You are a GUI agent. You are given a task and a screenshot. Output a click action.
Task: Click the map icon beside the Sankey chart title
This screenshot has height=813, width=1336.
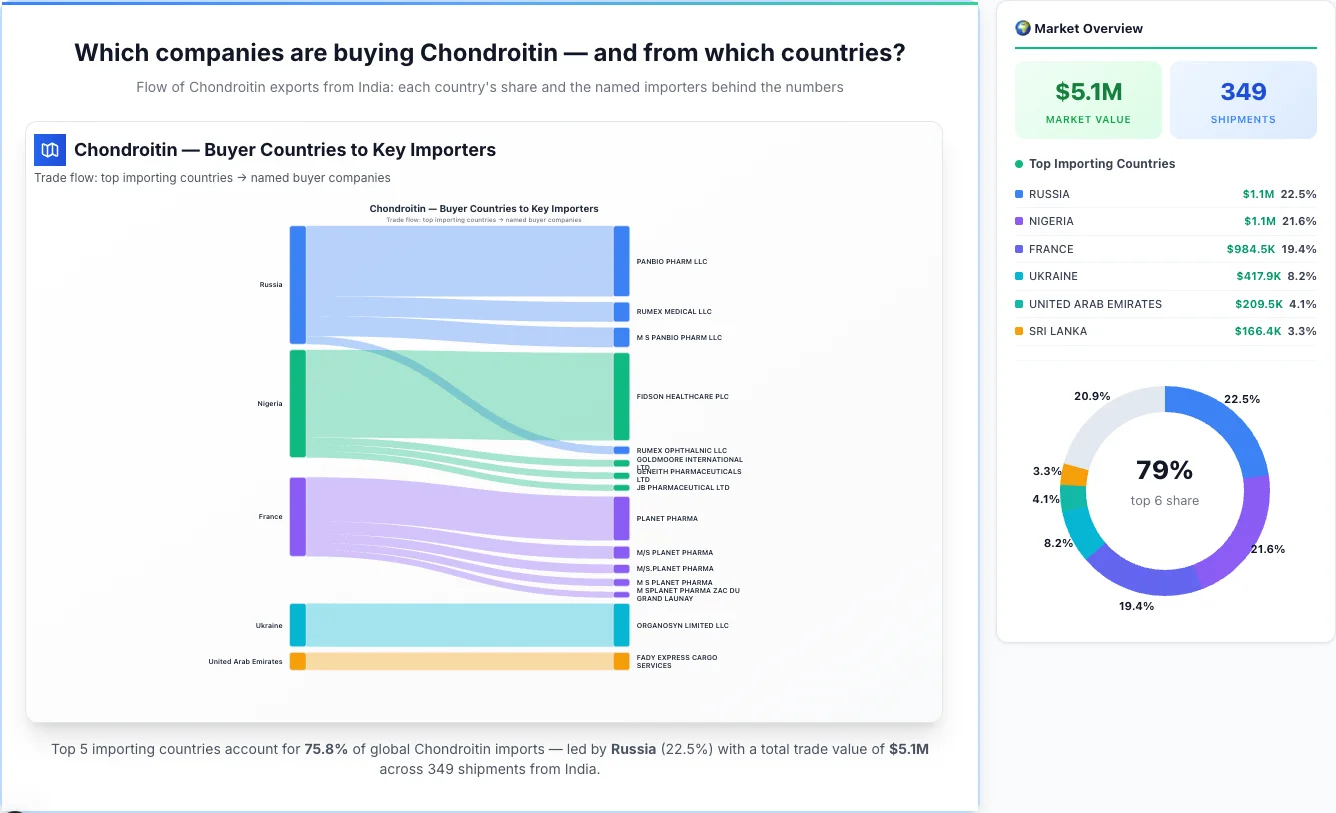[49, 149]
